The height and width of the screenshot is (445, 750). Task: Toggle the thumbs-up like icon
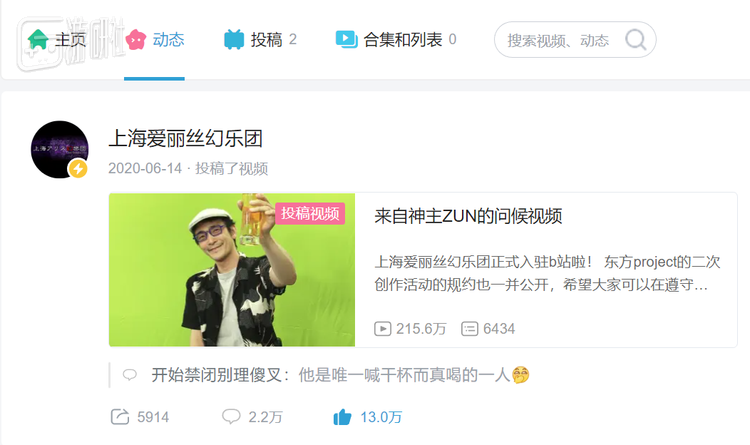[342, 417]
